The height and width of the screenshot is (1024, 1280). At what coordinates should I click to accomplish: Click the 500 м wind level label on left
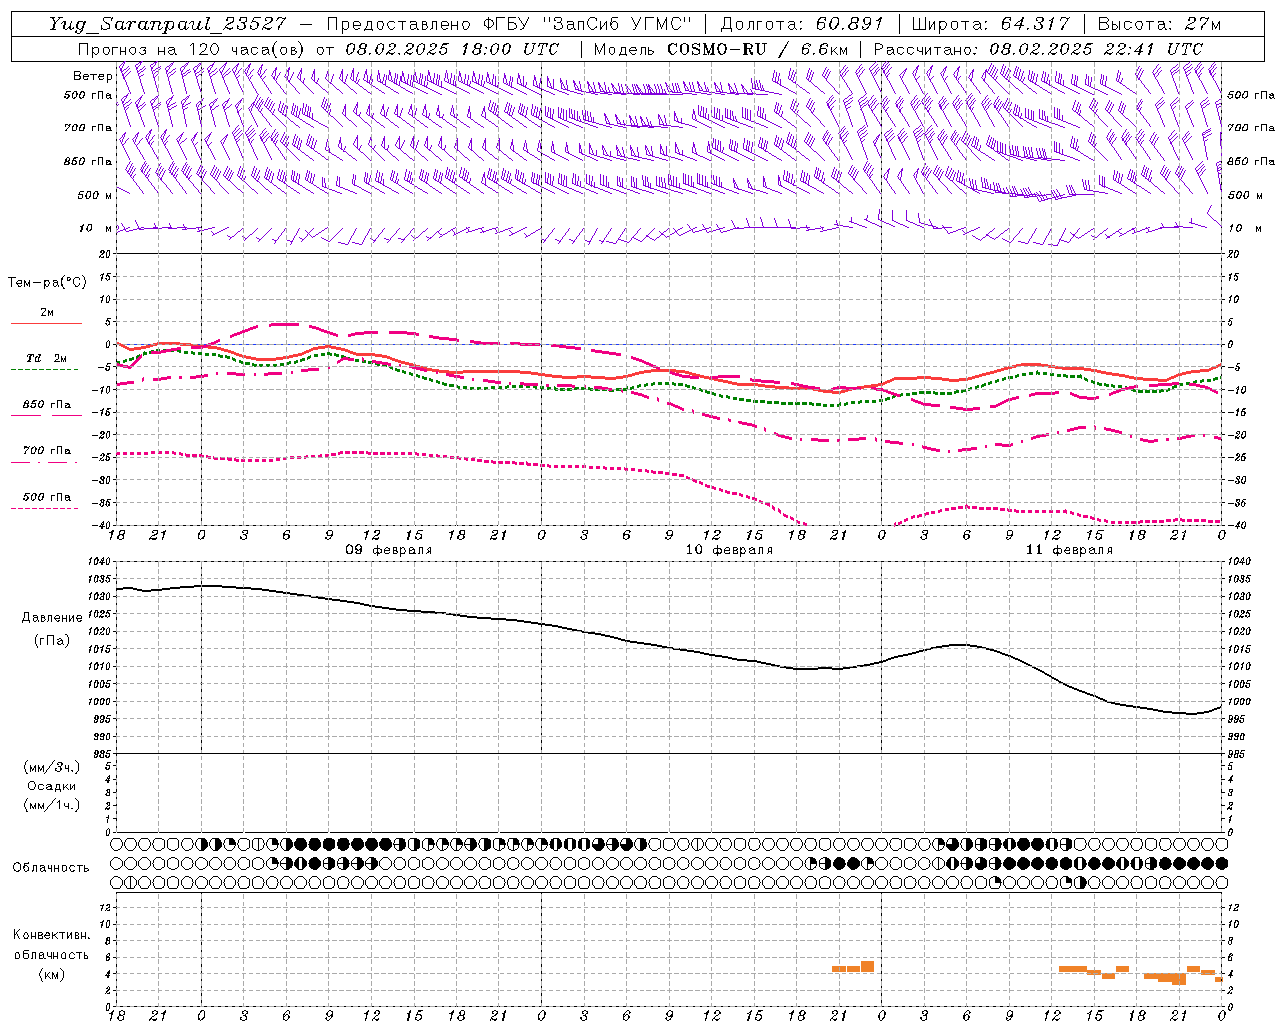(95, 195)
